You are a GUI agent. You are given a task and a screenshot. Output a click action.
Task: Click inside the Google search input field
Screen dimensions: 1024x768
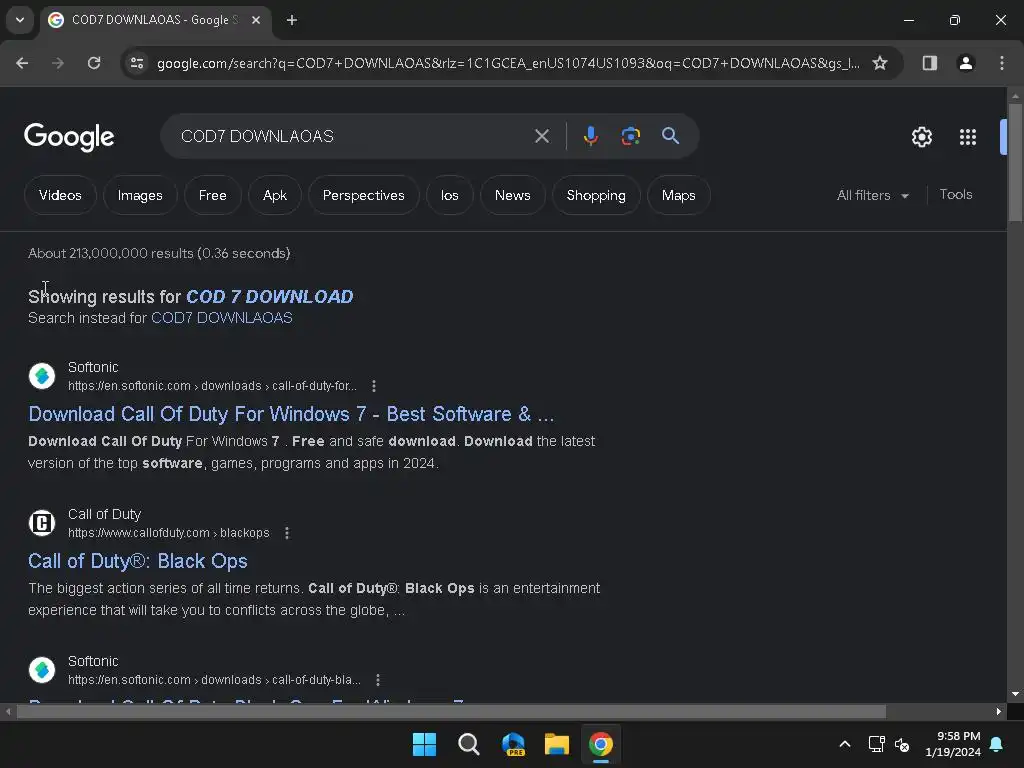coord(353,136)
